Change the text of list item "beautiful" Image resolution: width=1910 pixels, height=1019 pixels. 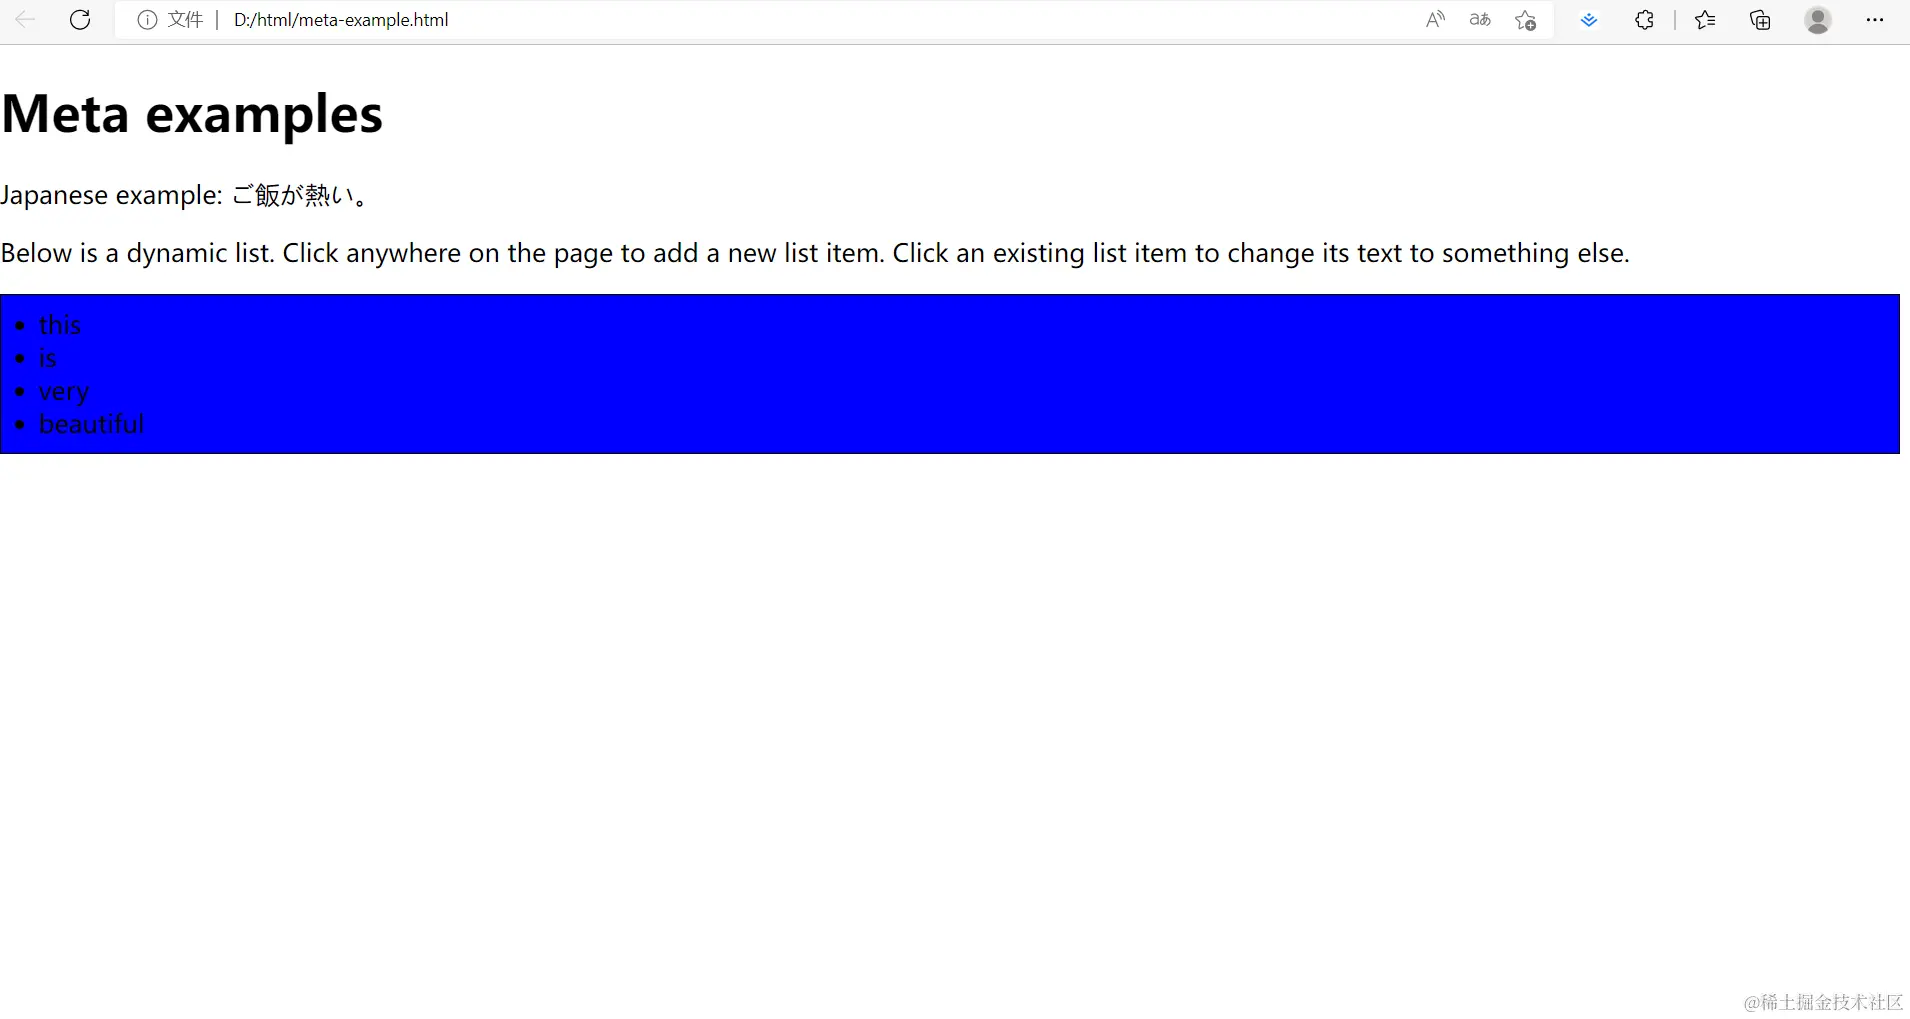pyautogui.click(x=91, y=424)
